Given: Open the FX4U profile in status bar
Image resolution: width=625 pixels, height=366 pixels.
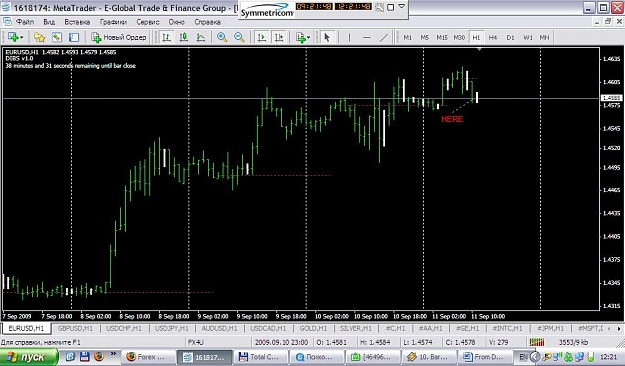Looking at the screenshot, I should [x=195, y=342].
